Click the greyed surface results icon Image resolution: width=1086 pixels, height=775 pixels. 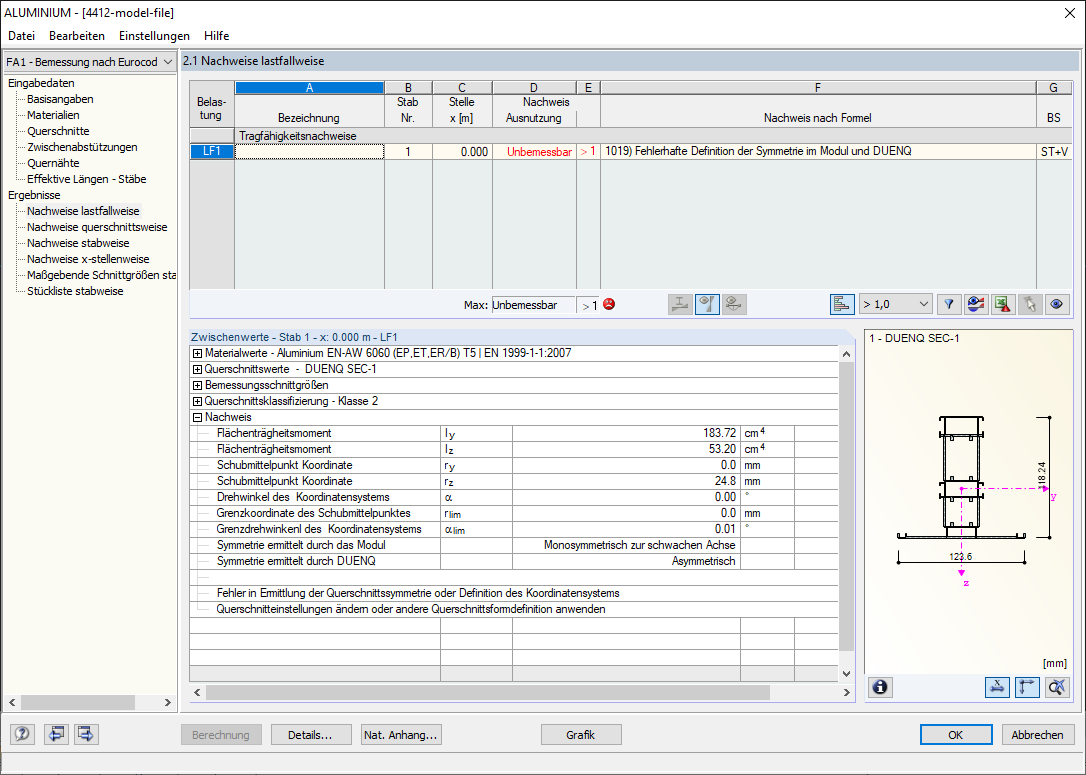click(734, 304)
